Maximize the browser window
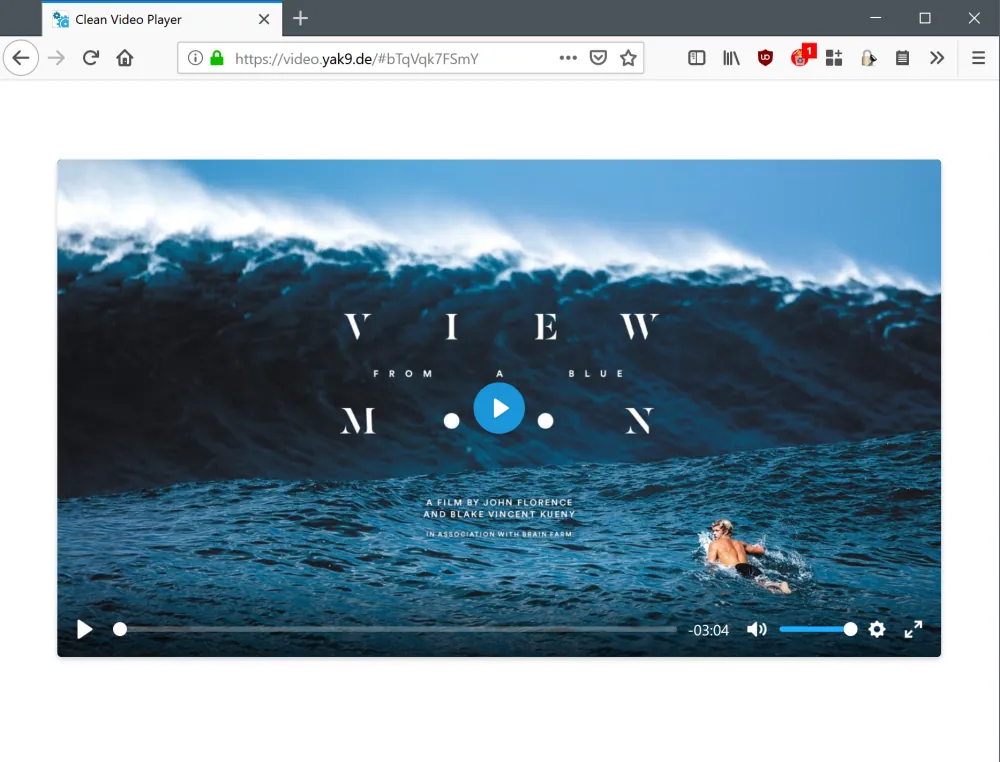The height and width of the screenshot is (762, 1000). [925, 18]
